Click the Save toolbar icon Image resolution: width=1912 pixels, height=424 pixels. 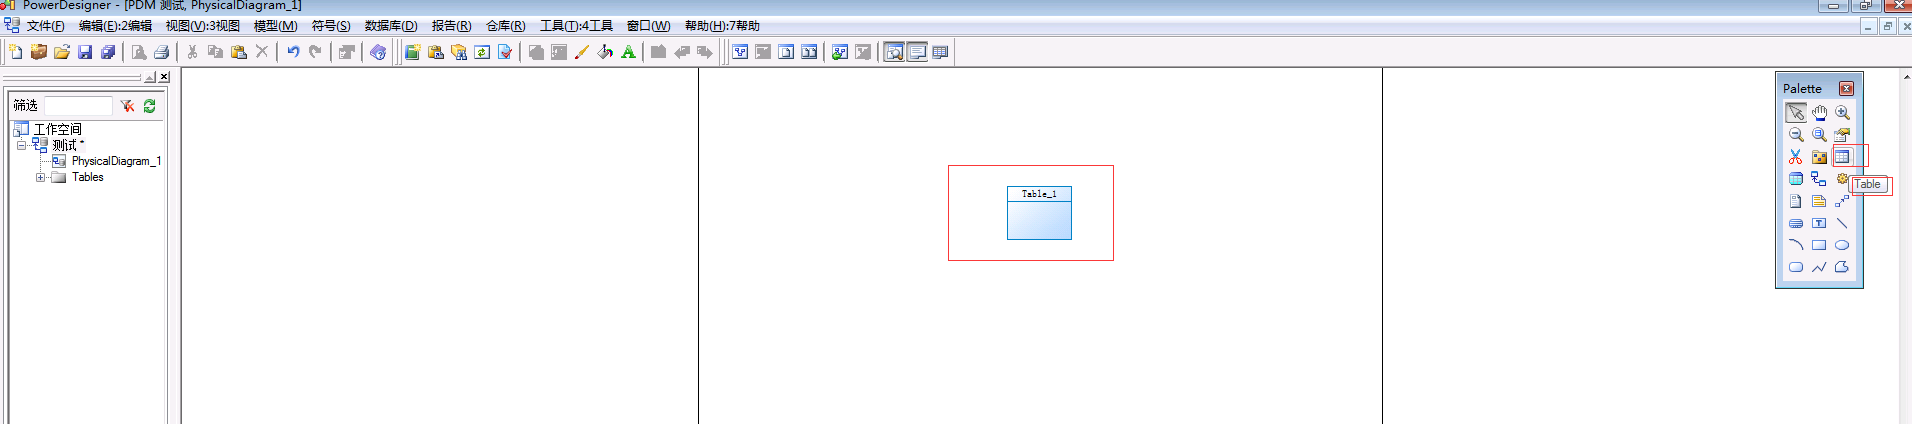click(x=85, y=52)
